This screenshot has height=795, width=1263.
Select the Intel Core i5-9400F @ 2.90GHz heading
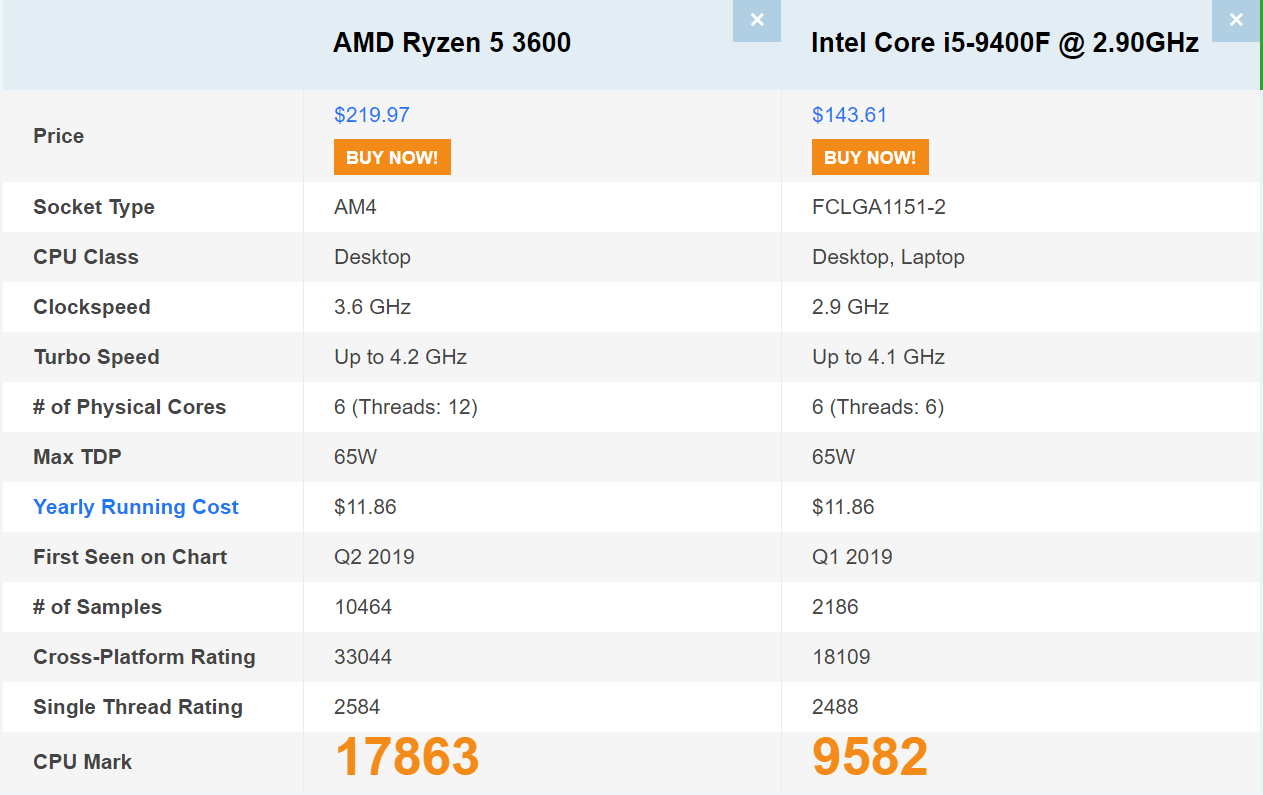coord(1005,43)
